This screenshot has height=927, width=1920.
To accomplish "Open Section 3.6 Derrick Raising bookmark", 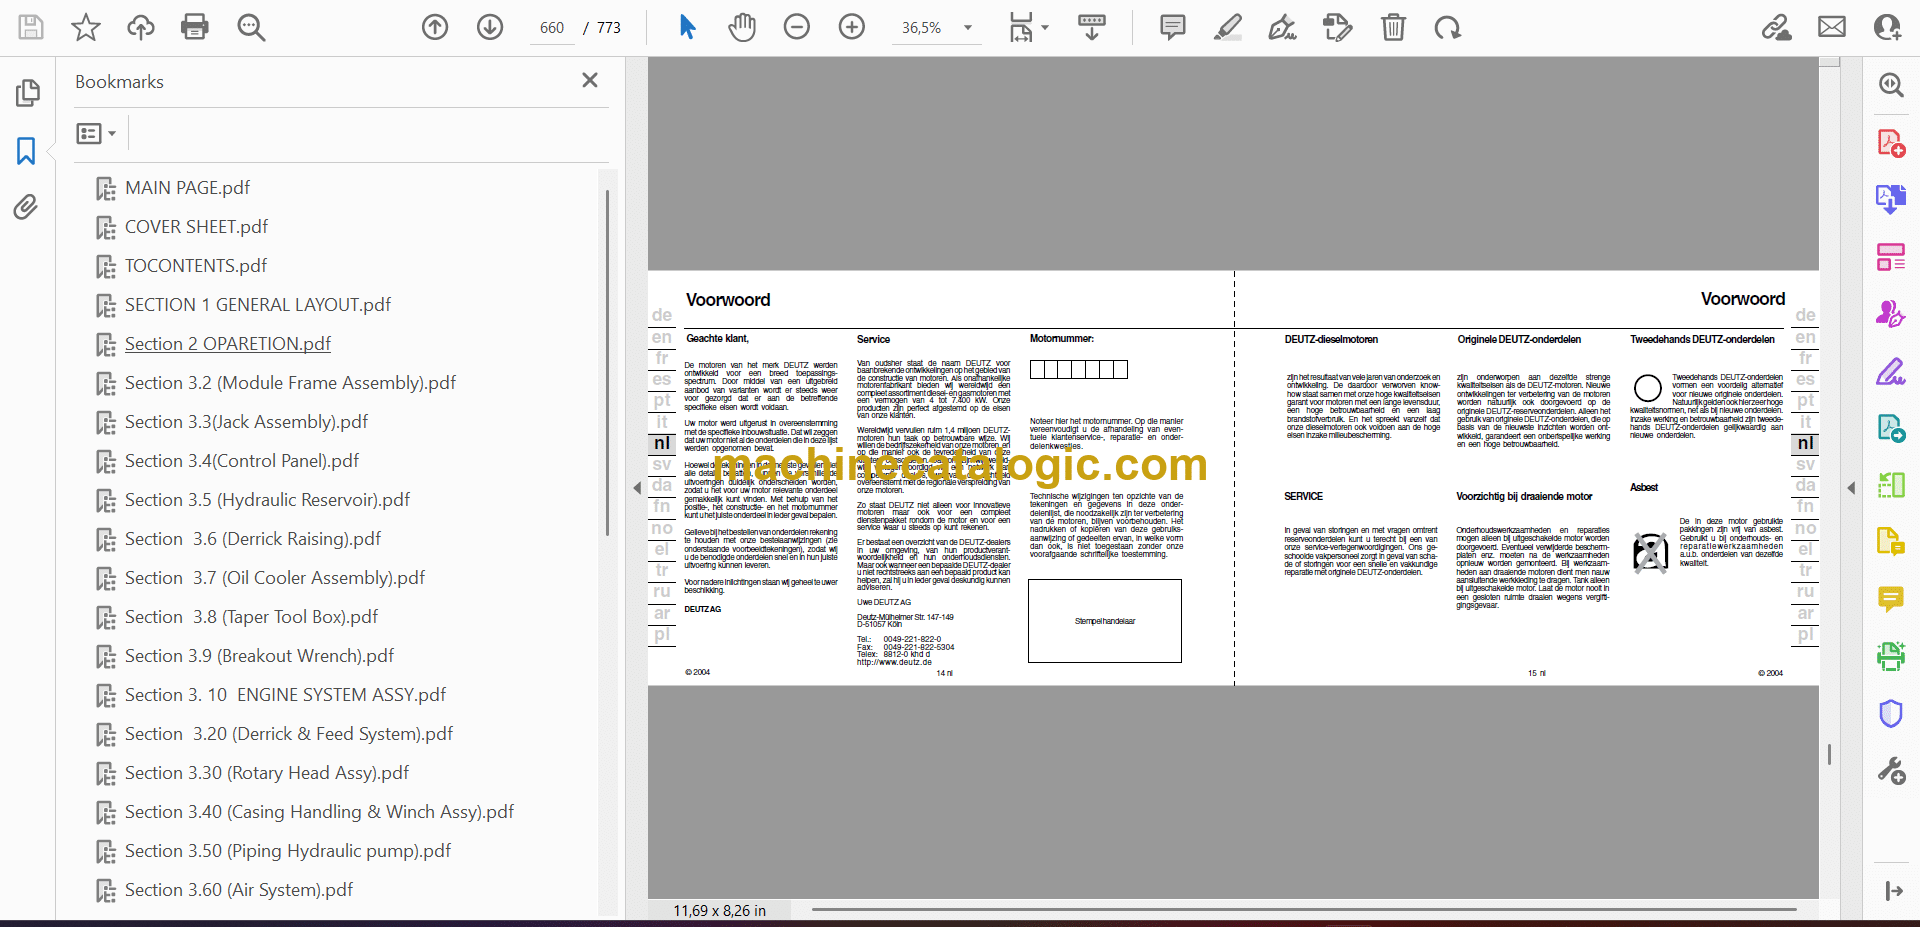I will pos(253,539).
